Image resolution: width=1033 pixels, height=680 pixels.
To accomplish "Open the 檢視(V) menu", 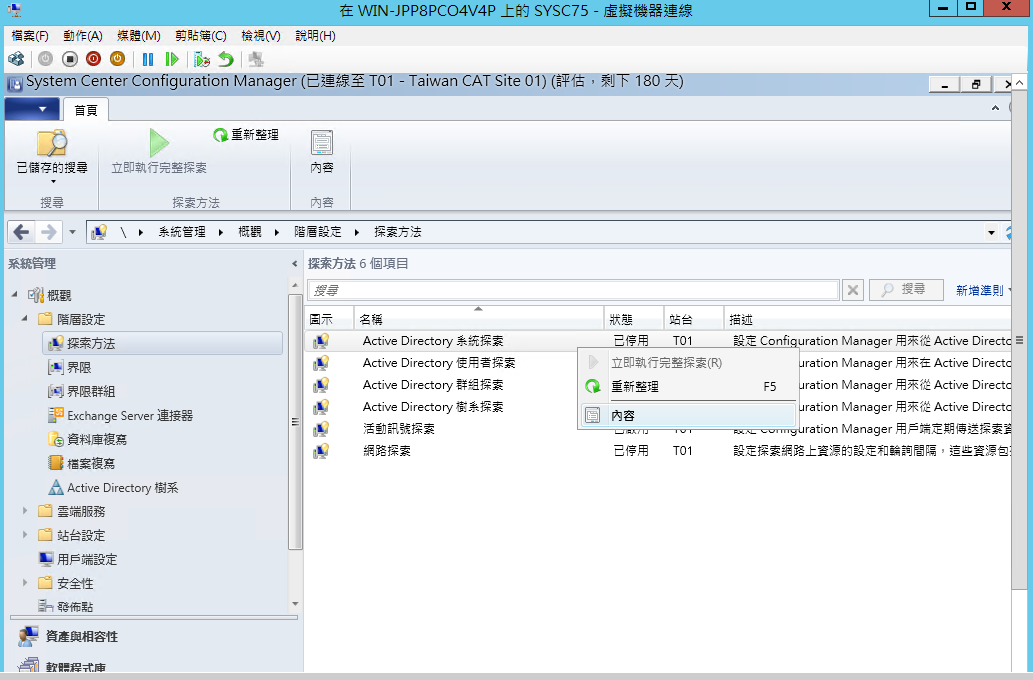I will point(261,36).
